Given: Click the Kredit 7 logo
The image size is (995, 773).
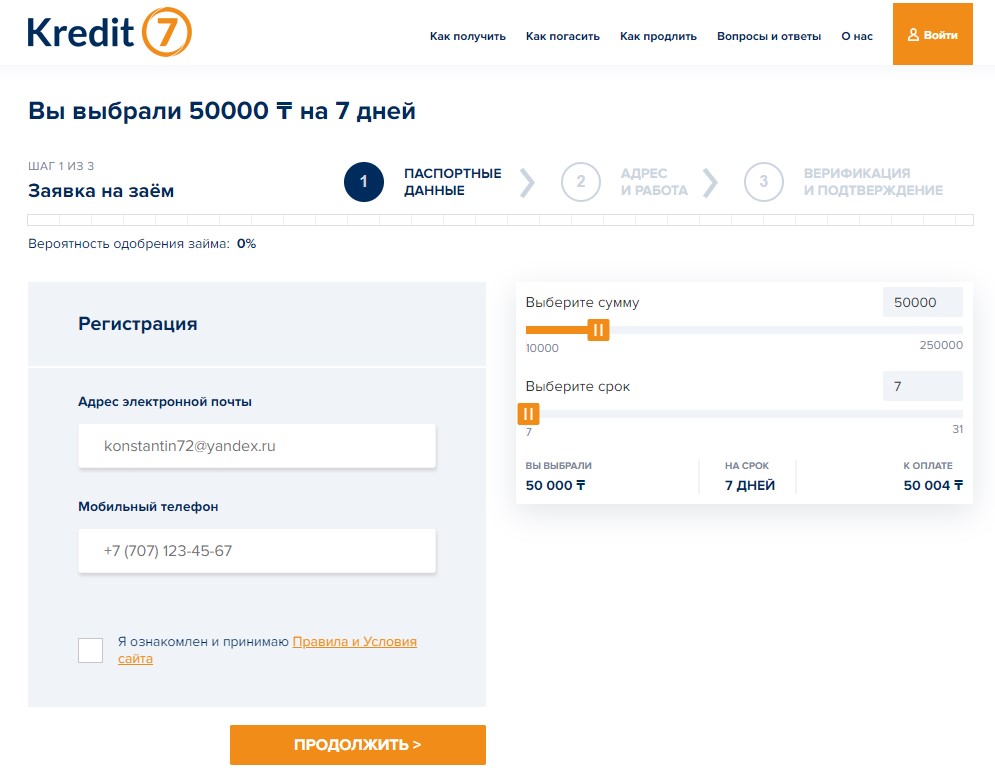Looking at the screenshot, I should [110, 32].
